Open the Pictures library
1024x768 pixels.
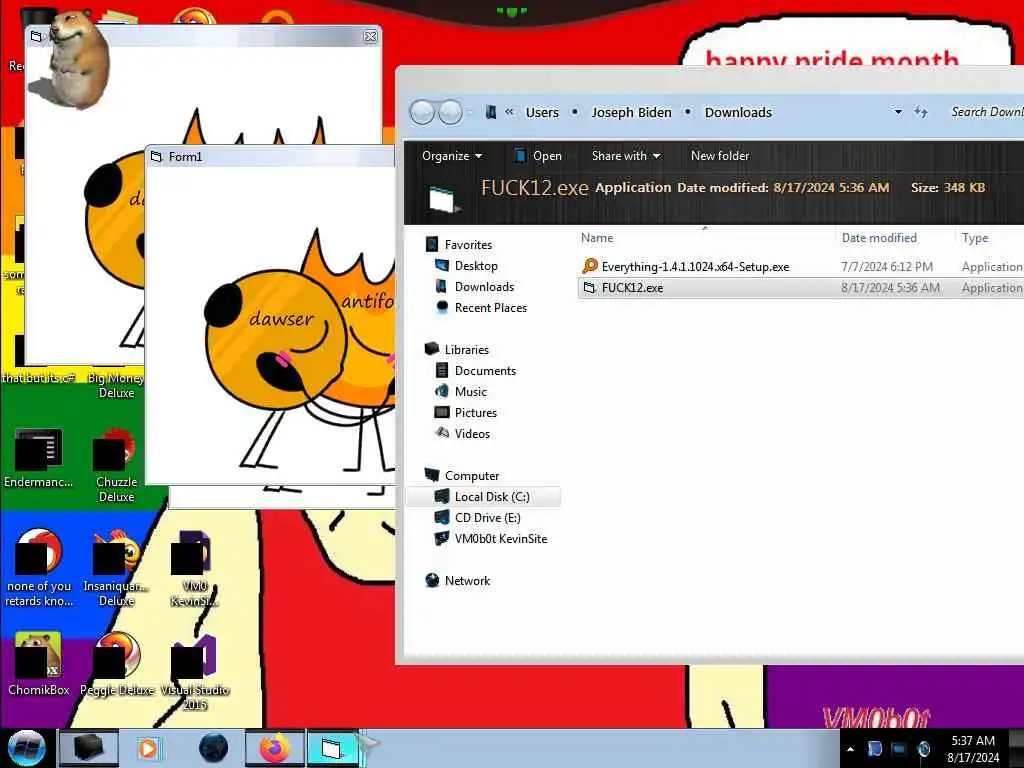click(x=475, y=413)
